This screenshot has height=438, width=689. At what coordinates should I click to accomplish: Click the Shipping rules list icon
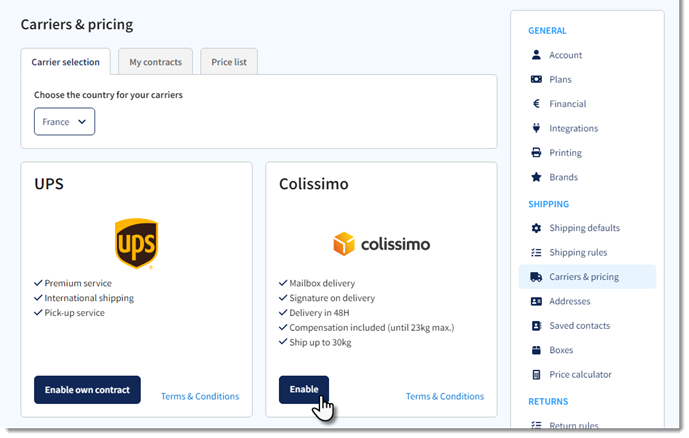pos(536,252)
